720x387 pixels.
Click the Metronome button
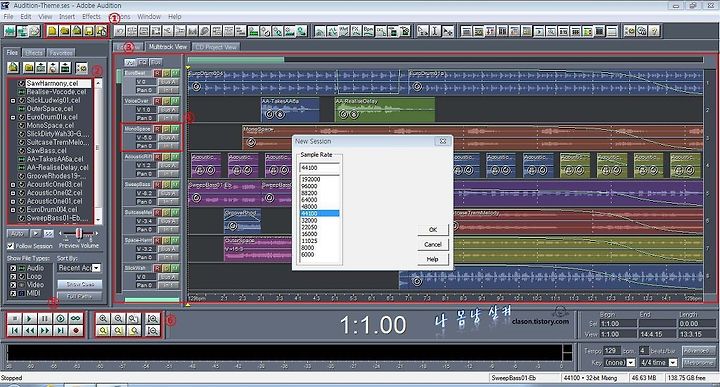pos(698,363)
